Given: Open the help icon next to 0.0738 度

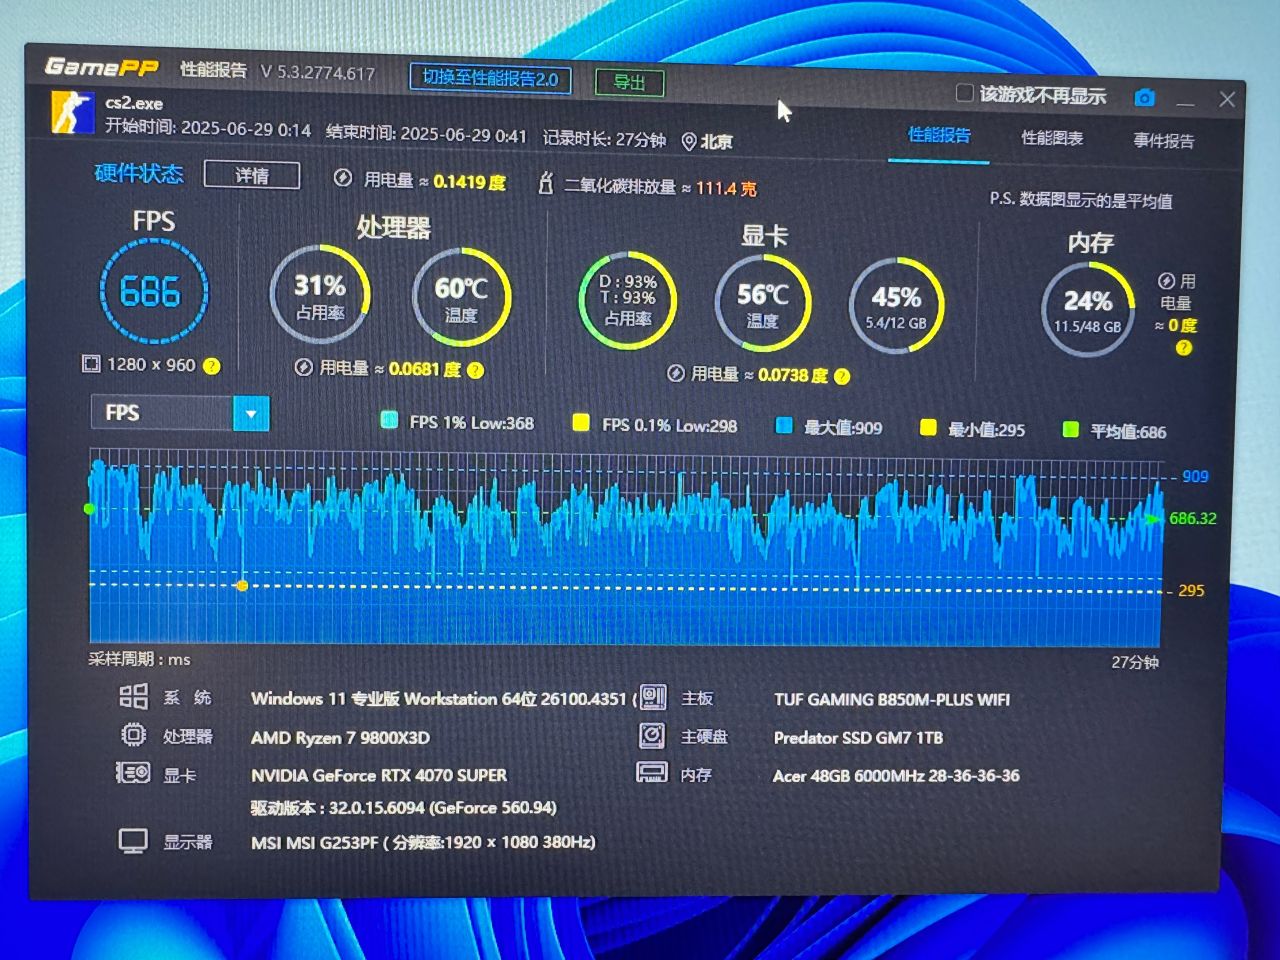Looking at the screenshot, I should pos(842,376).
